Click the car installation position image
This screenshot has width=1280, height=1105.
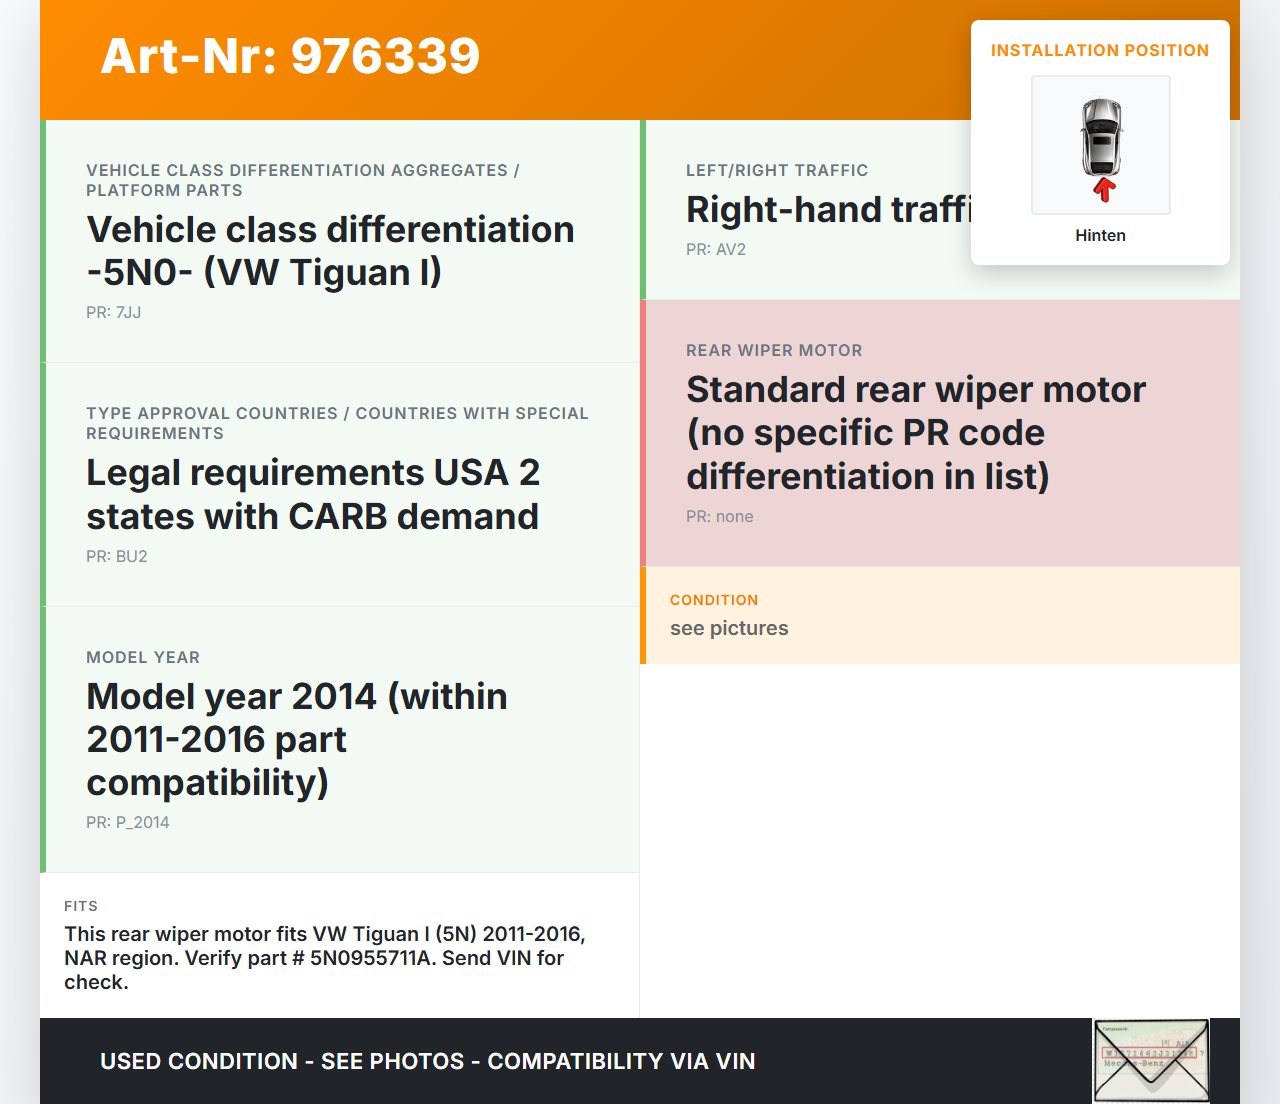coord(1101,145)
